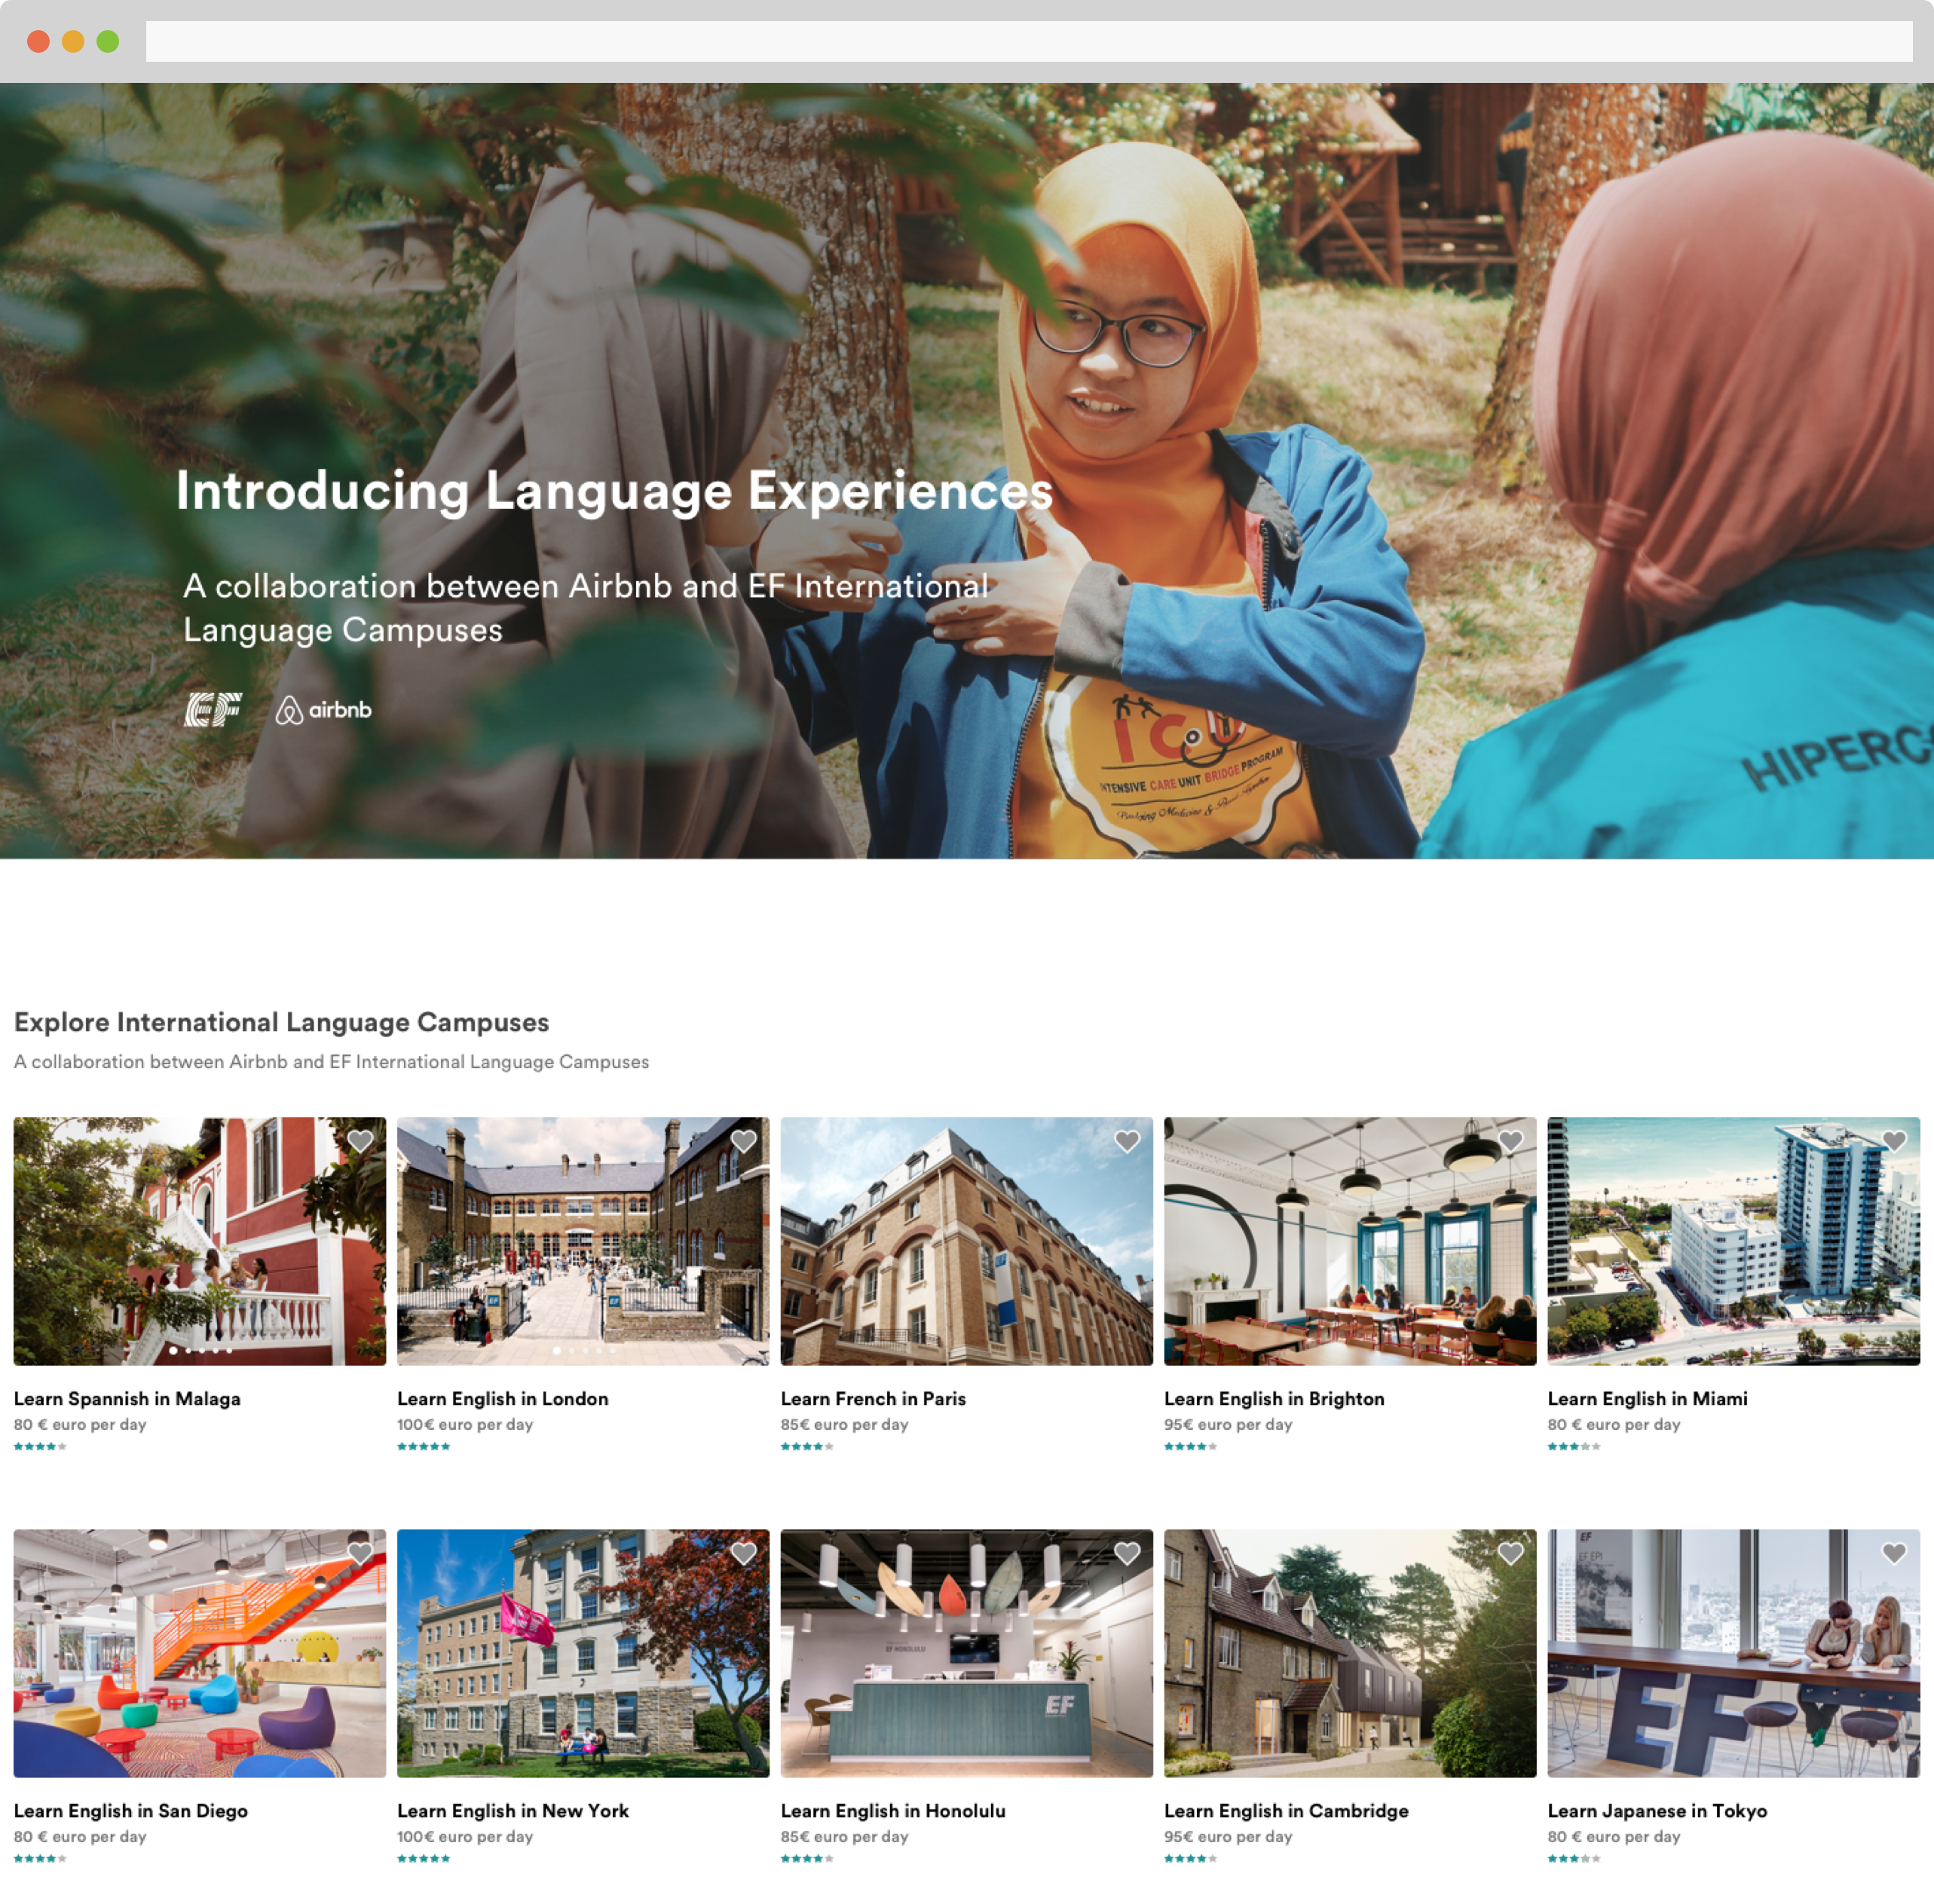Screen dimensions: 1934x1904
Task: Click "Introducing Language Experiences" hero title
Action: (614, 492)
